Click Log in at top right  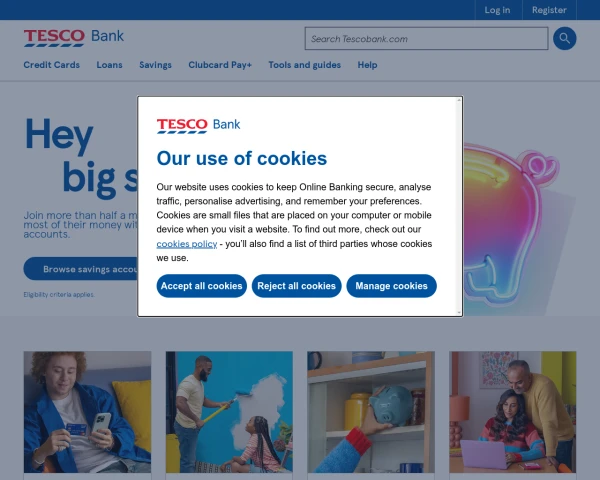[497, 10]
